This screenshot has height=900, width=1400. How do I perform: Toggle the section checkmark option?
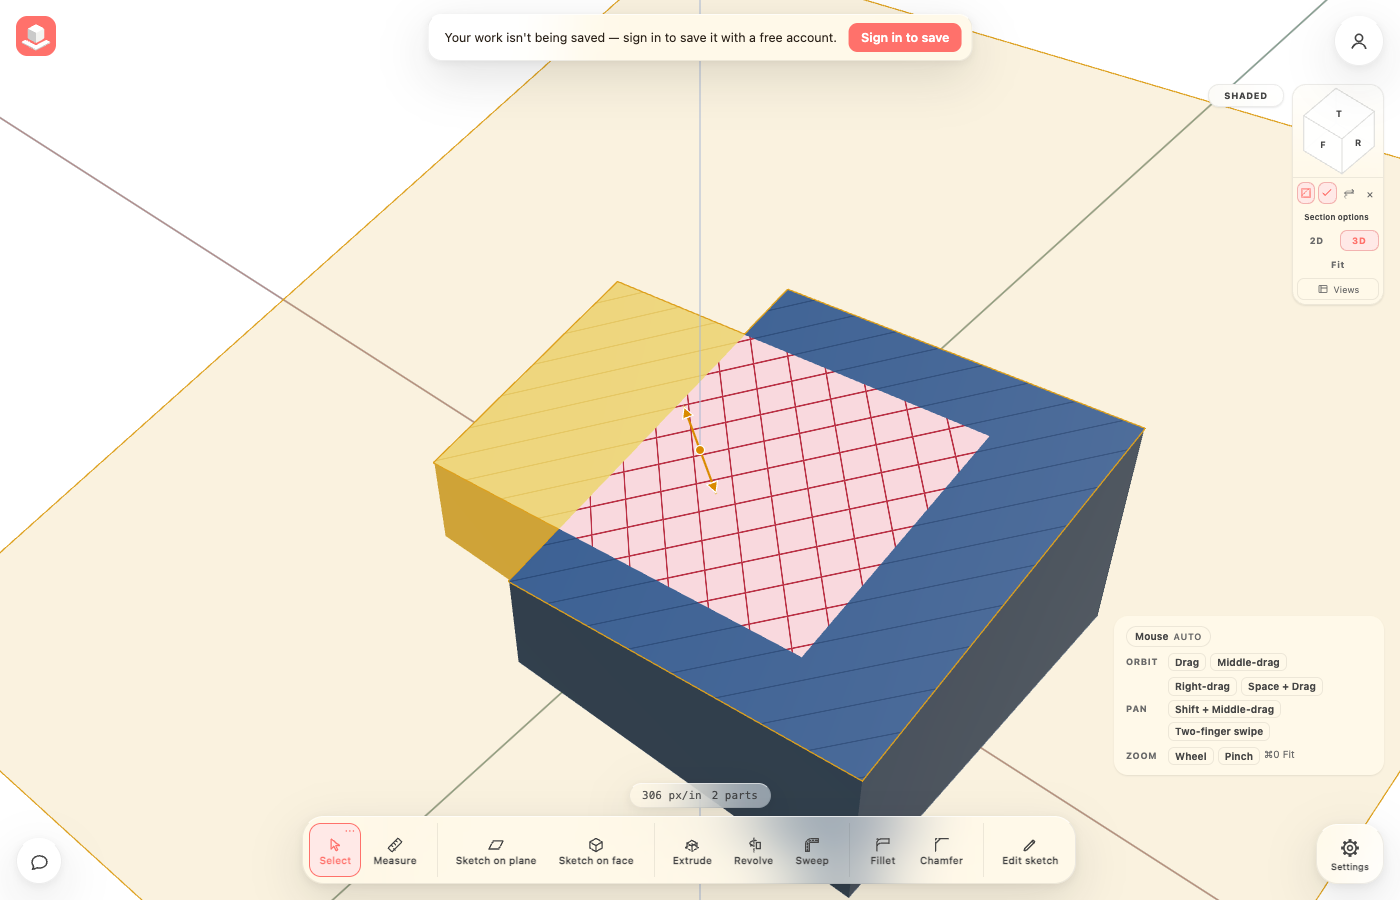pyautogui.click(x=1327, y=193)
